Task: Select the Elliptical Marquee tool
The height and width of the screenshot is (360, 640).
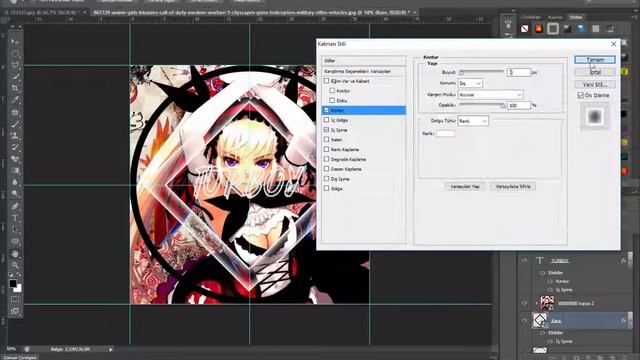Action: click(x=15, y=53)
